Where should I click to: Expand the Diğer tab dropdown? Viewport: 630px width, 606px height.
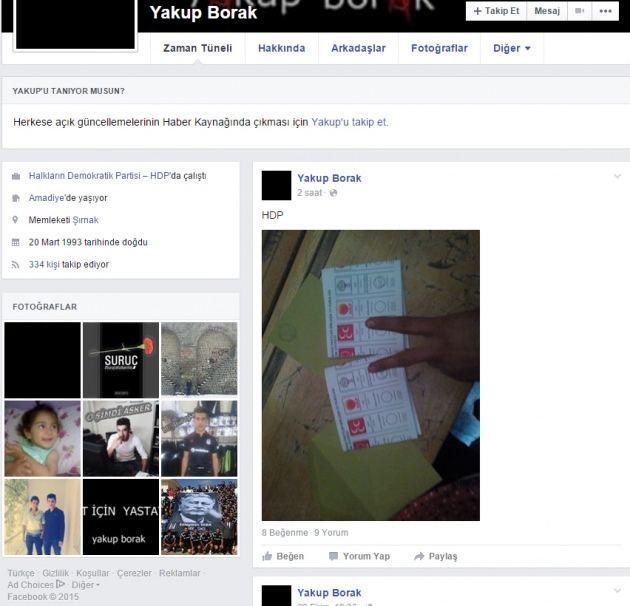coord(512,48)
